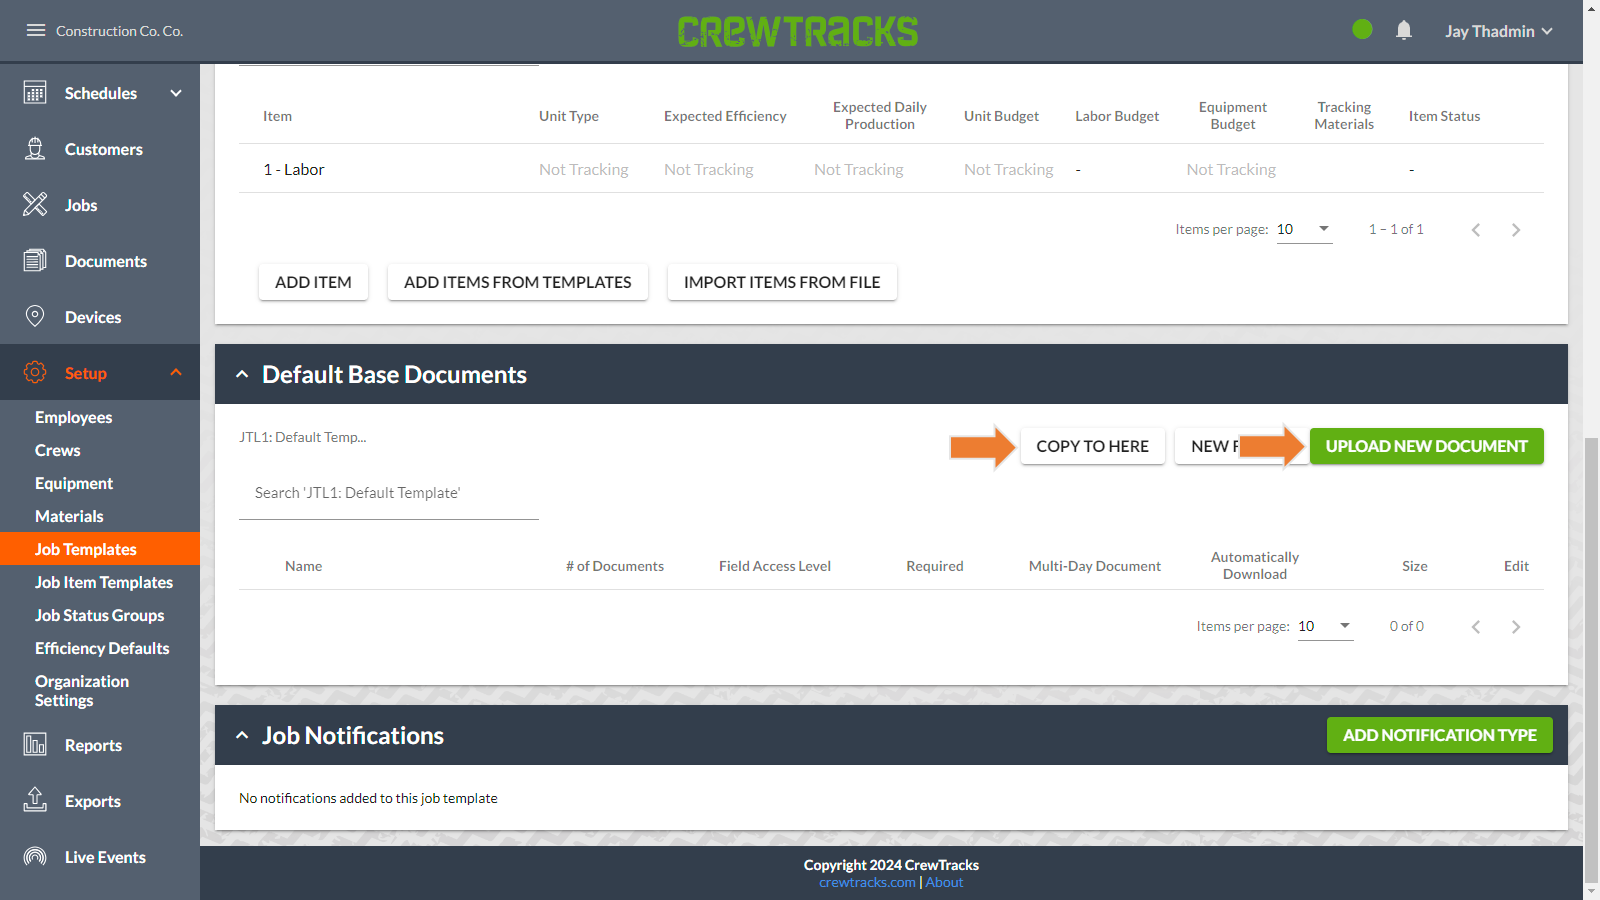Viewport: 1600px width, 900px height.
Task: Open Exports upload icon
Action: (x=35, y=800)
